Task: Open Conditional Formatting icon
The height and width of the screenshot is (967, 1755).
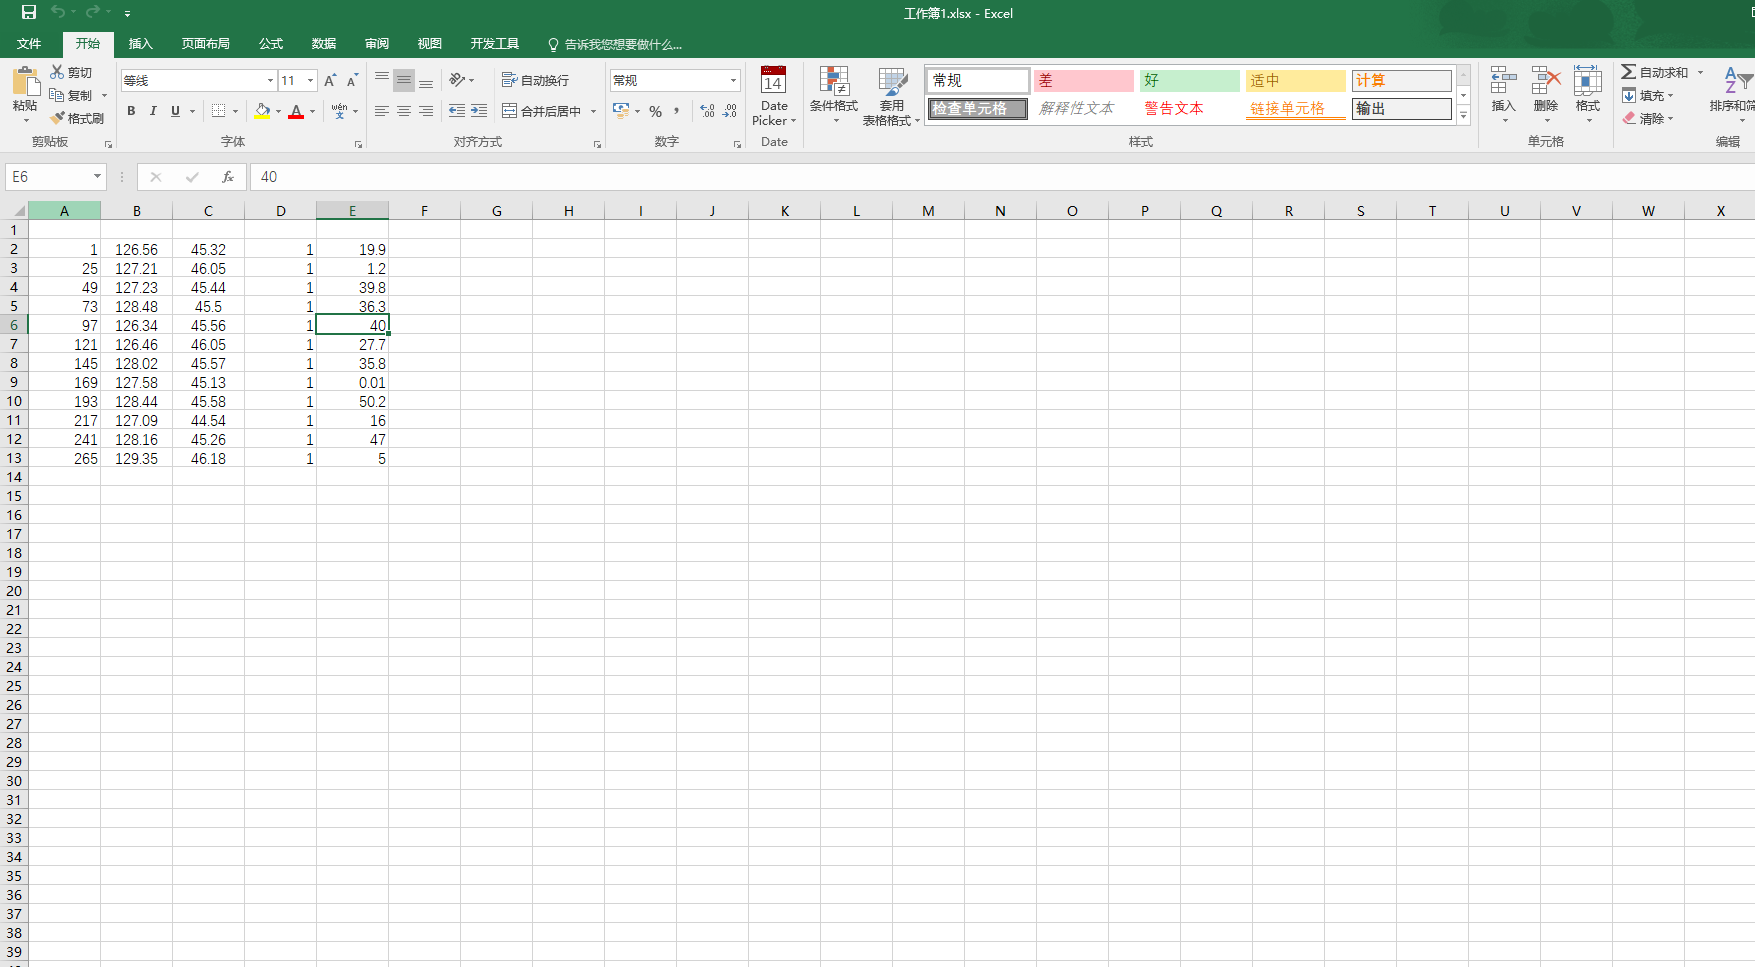Action: coord(834,81)
